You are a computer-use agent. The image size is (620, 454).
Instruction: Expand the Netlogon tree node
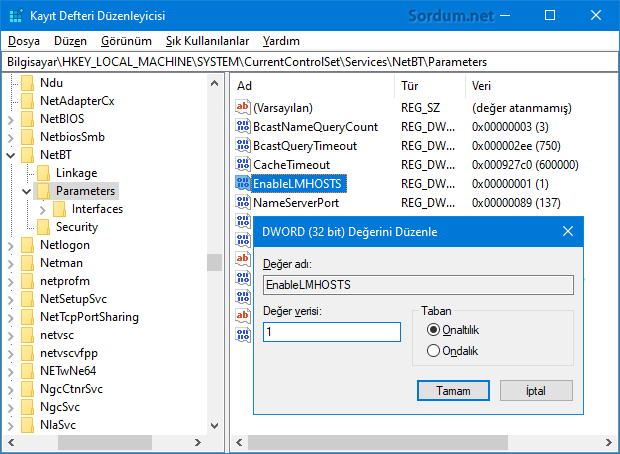pyautogui.click(x=11, y=246)
